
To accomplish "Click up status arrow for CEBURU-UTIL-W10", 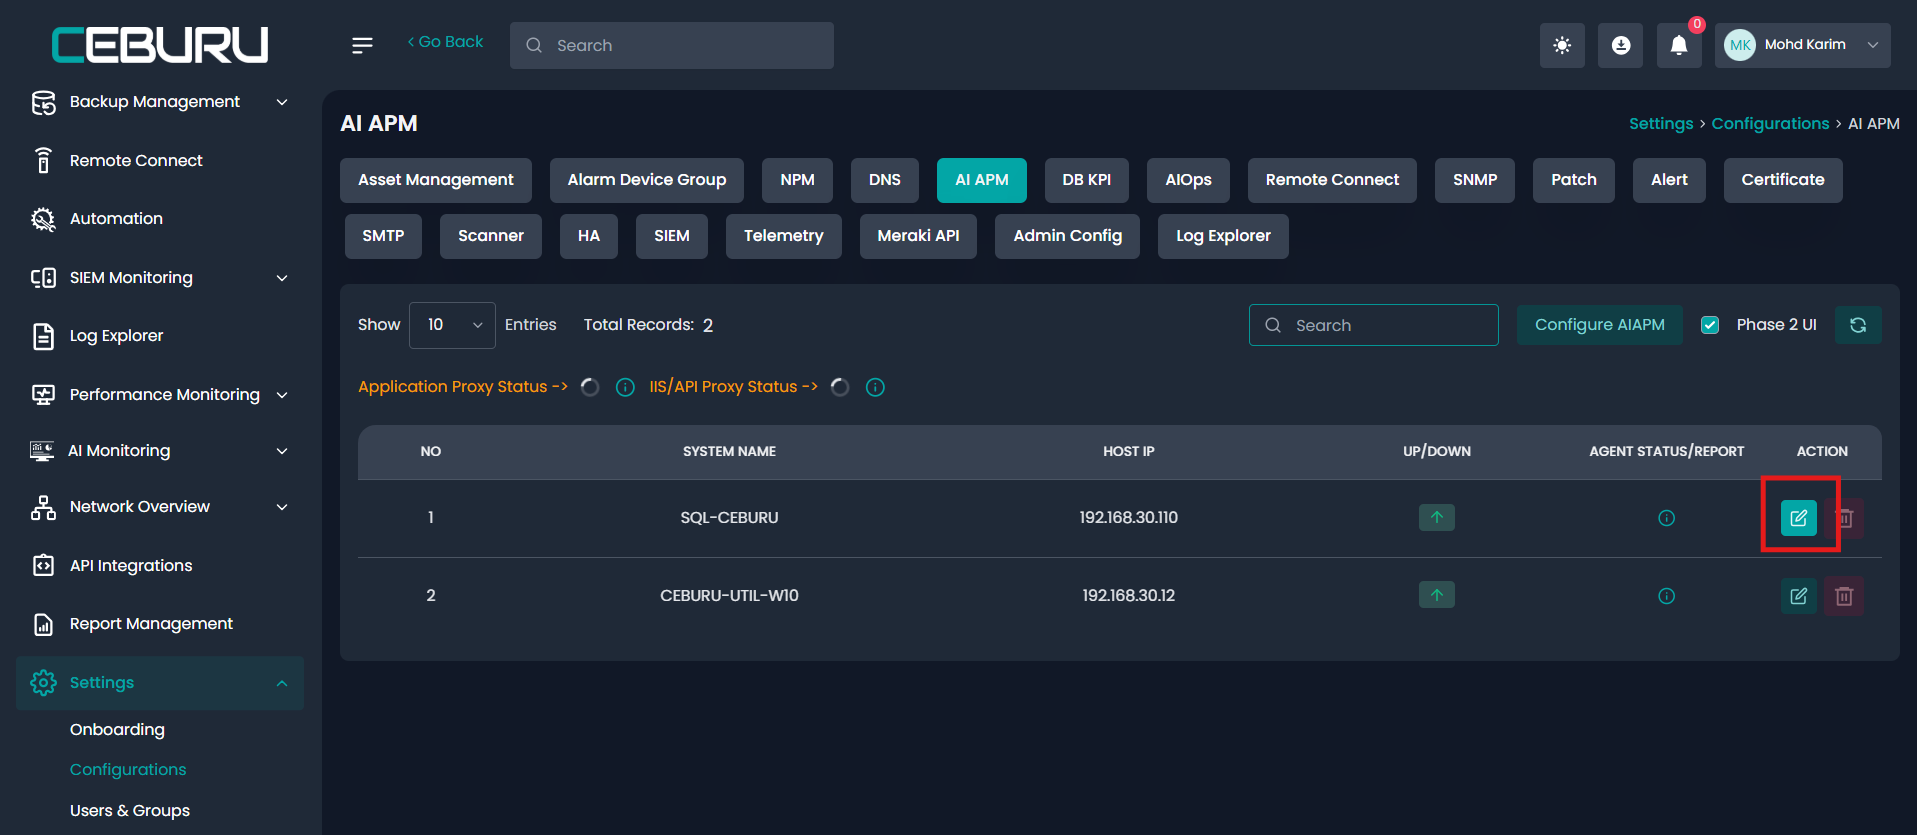I will click(x=1436, y=595).
